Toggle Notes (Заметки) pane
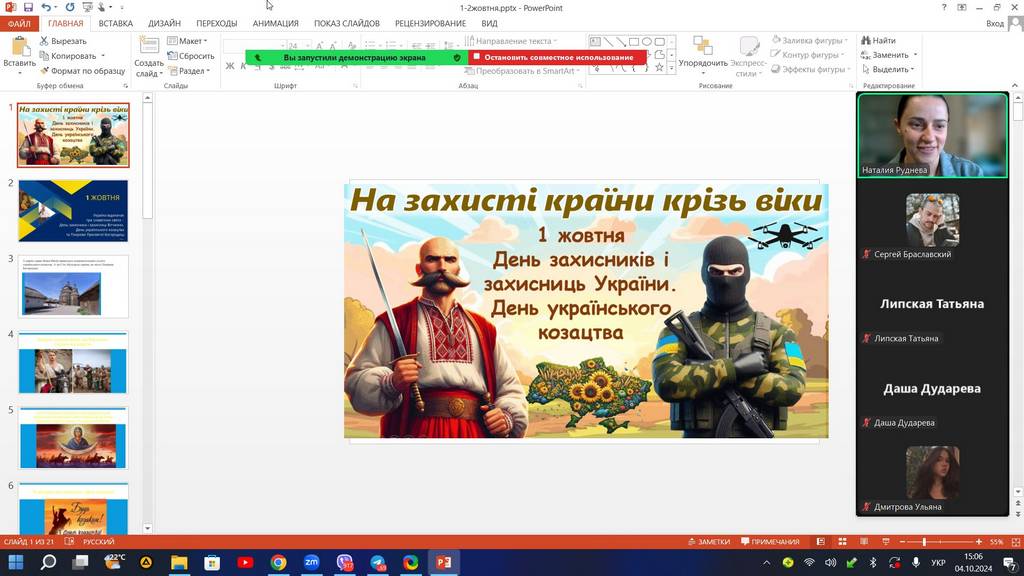Image resolution: width=1024 pixels, height=576 pixels. 709,541
